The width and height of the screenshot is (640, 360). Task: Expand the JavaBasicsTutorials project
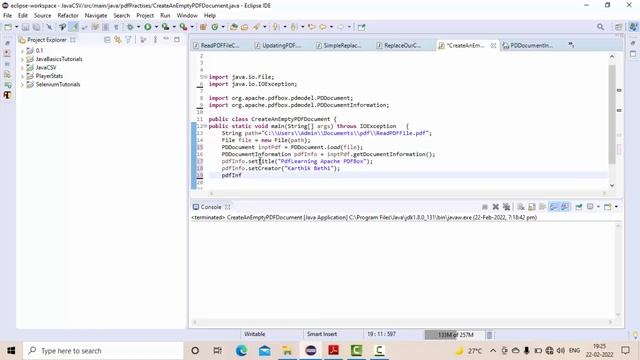point(22,59)
